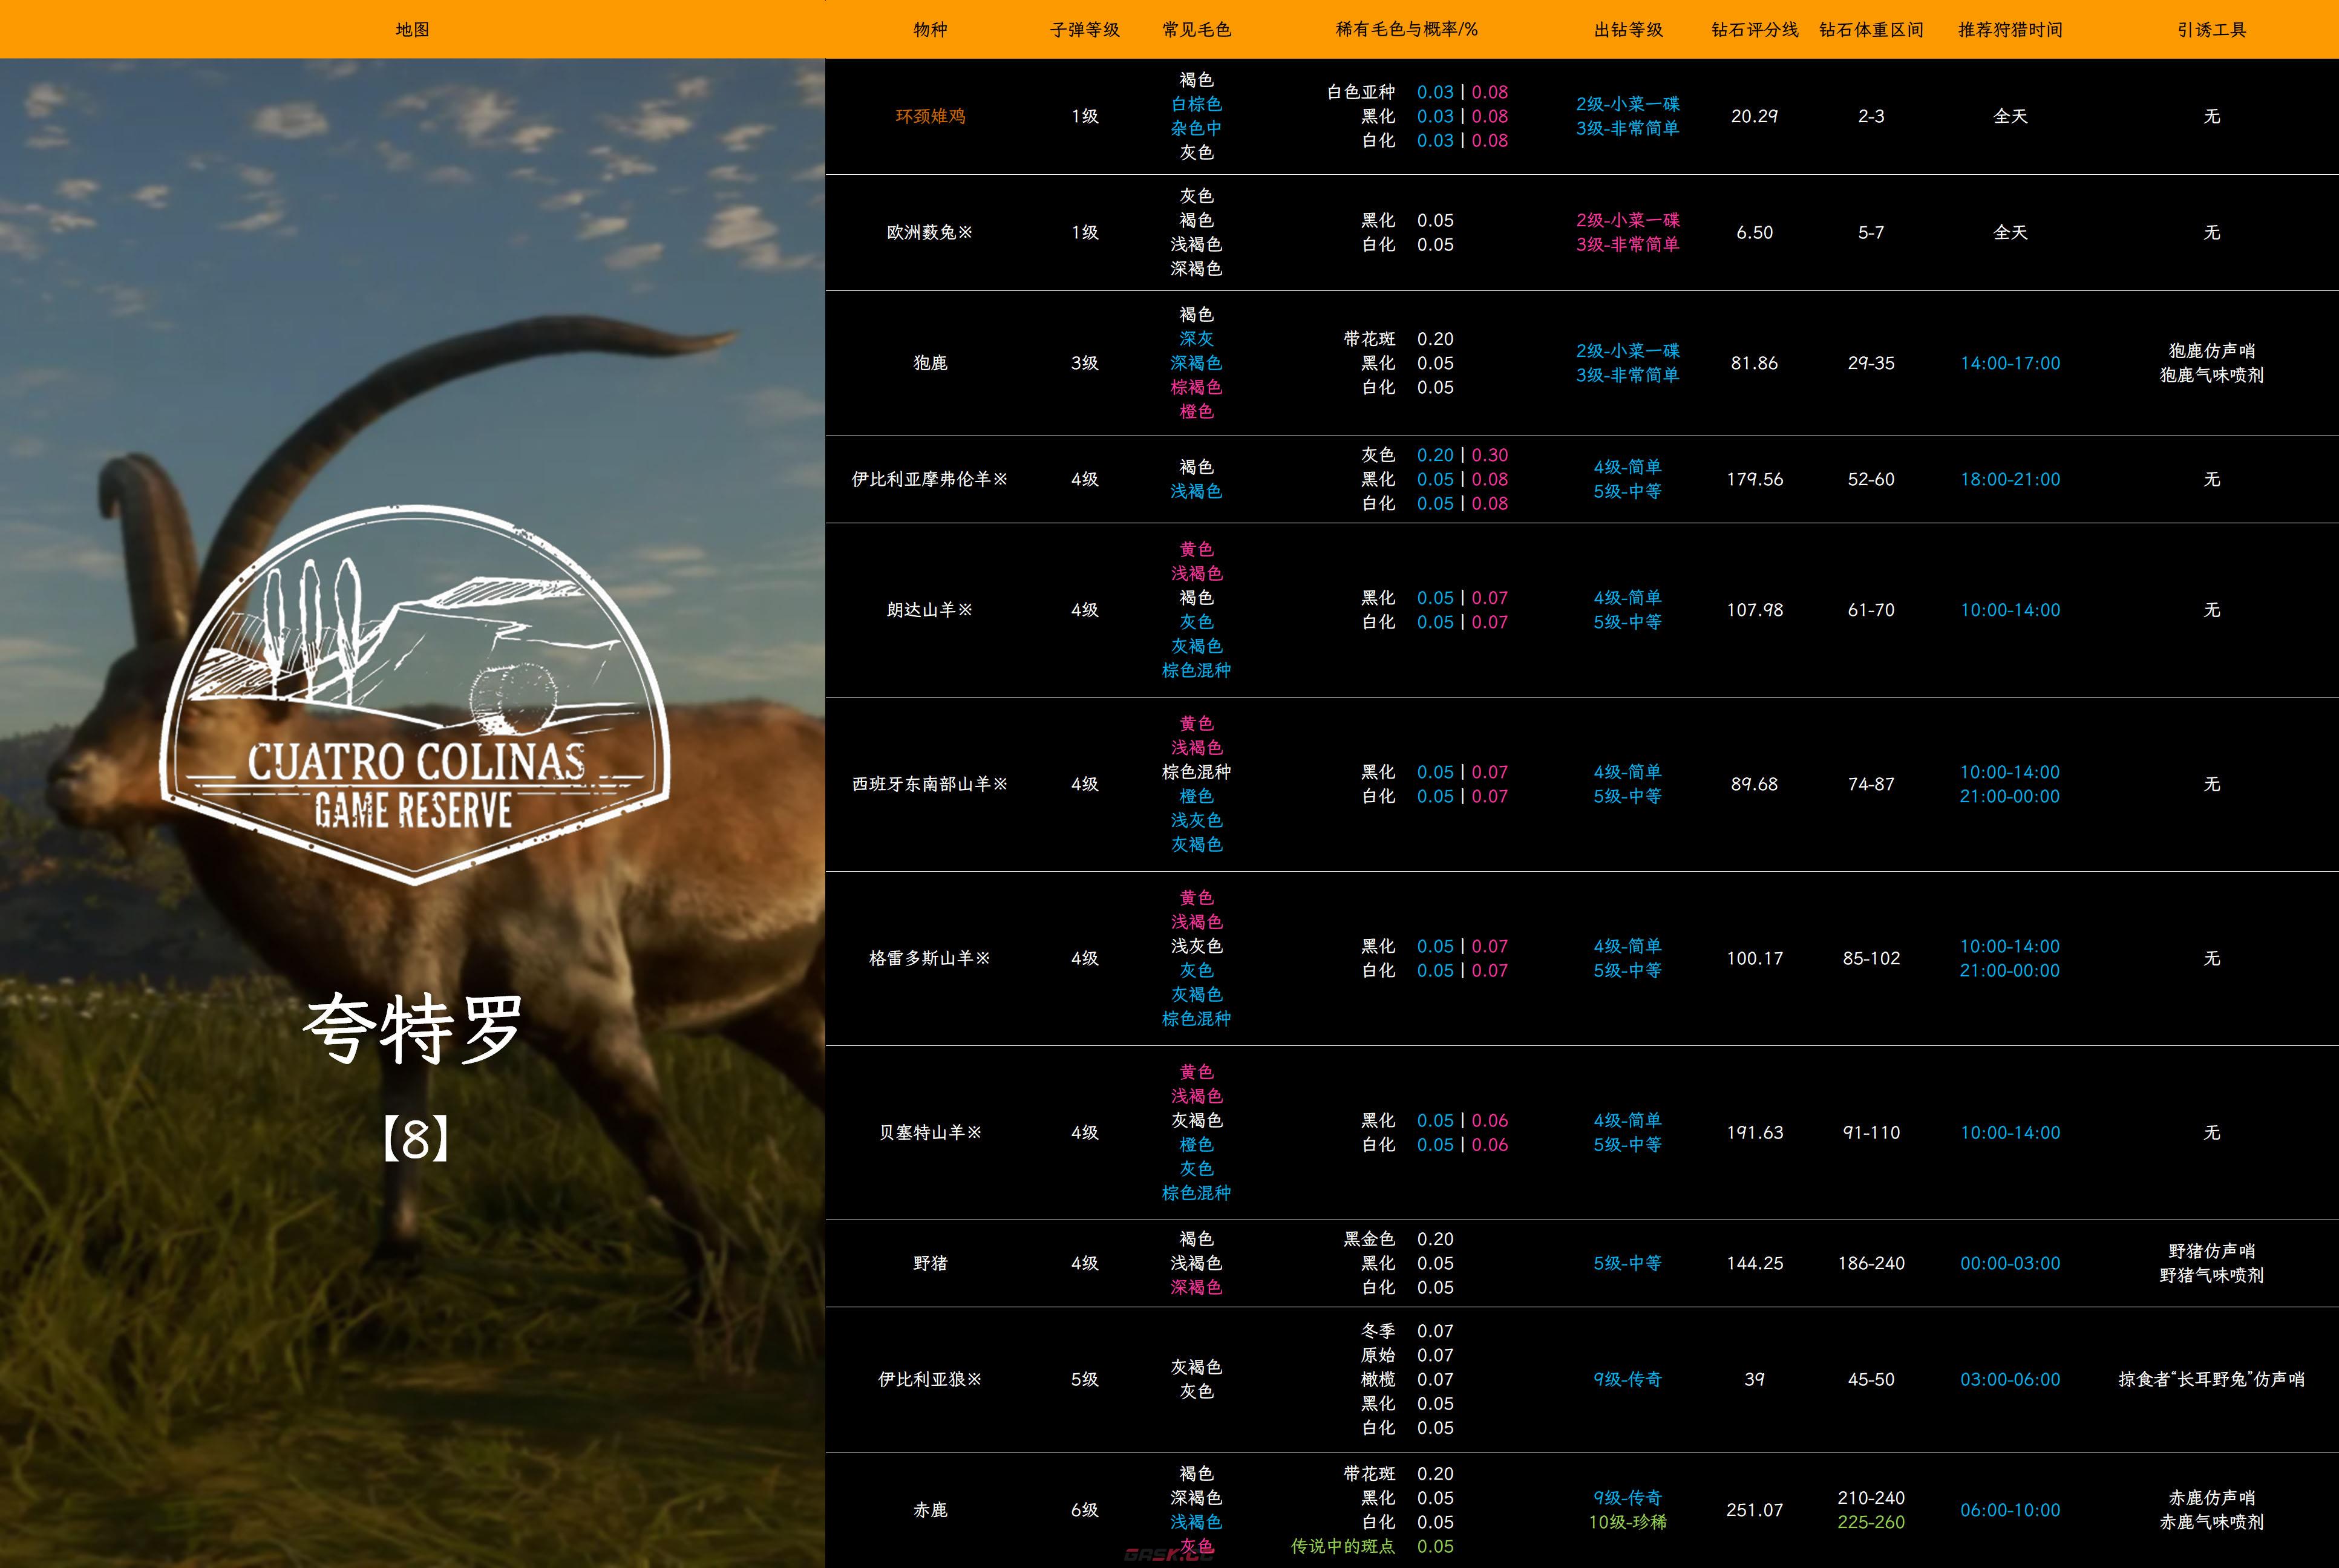Click the 引诱工具 column header
The height and width of the screenshot is (1568, 2339).
tap(2211, 29)
